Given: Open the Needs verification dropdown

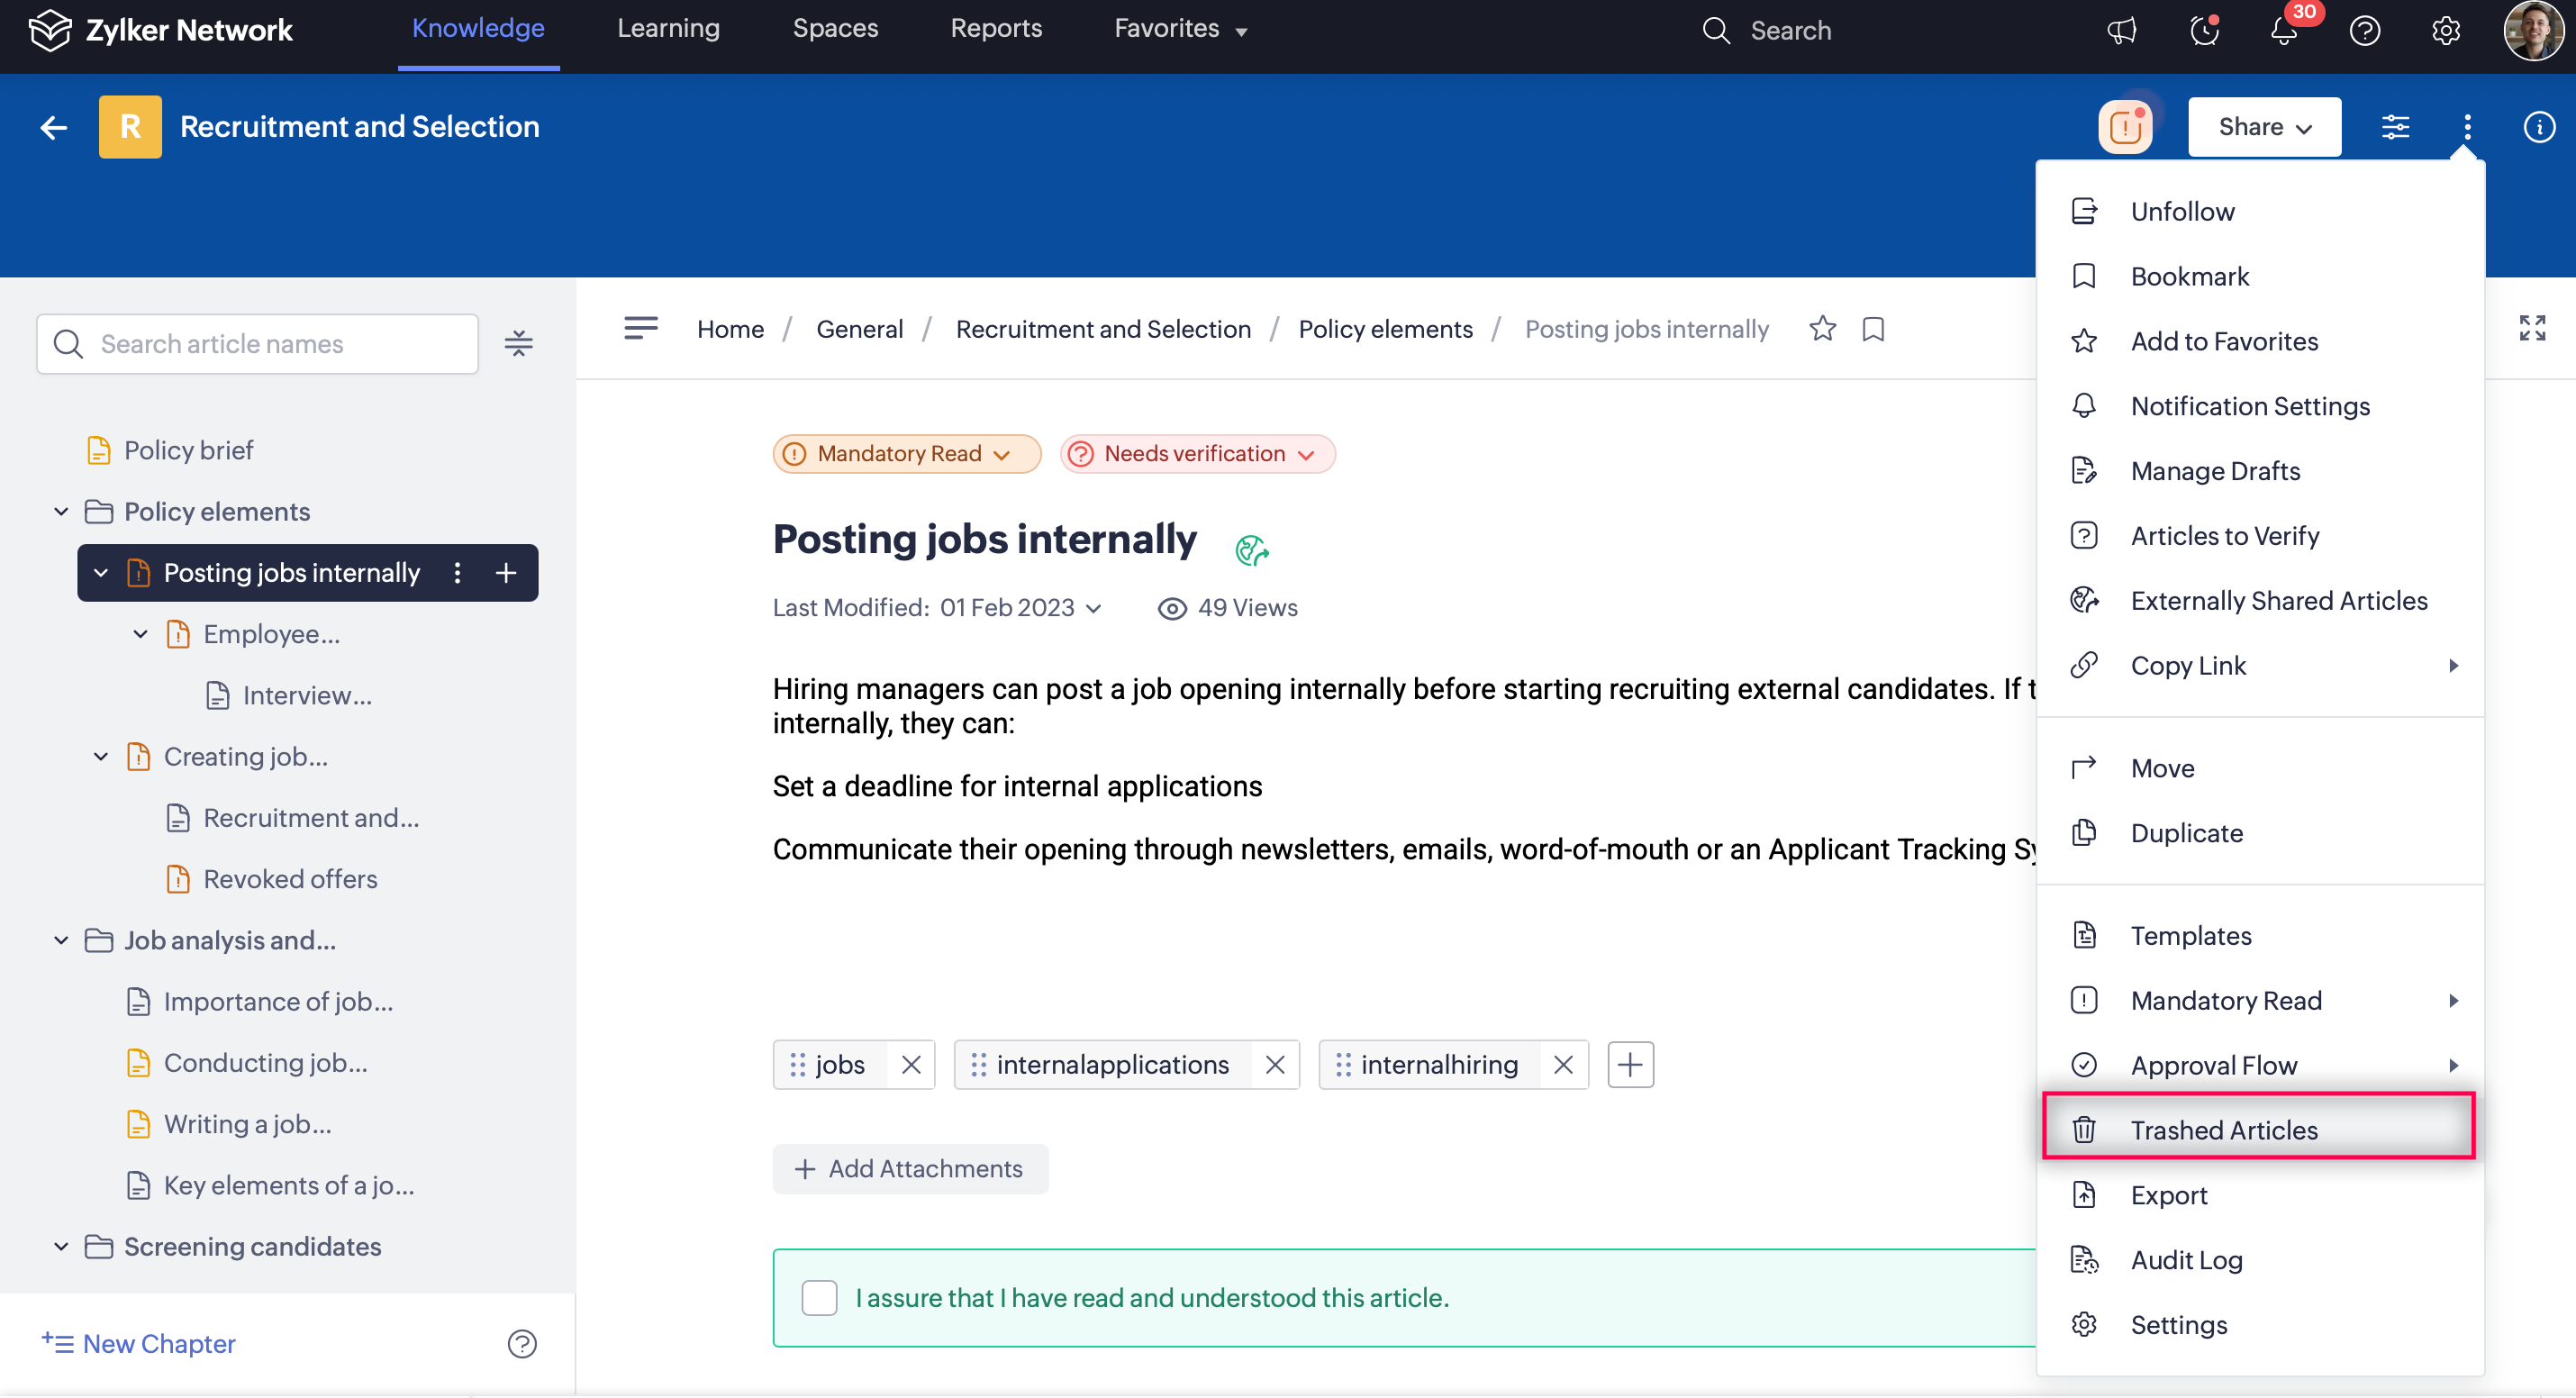Looking at the screenshot, I should coord(1197,454).
